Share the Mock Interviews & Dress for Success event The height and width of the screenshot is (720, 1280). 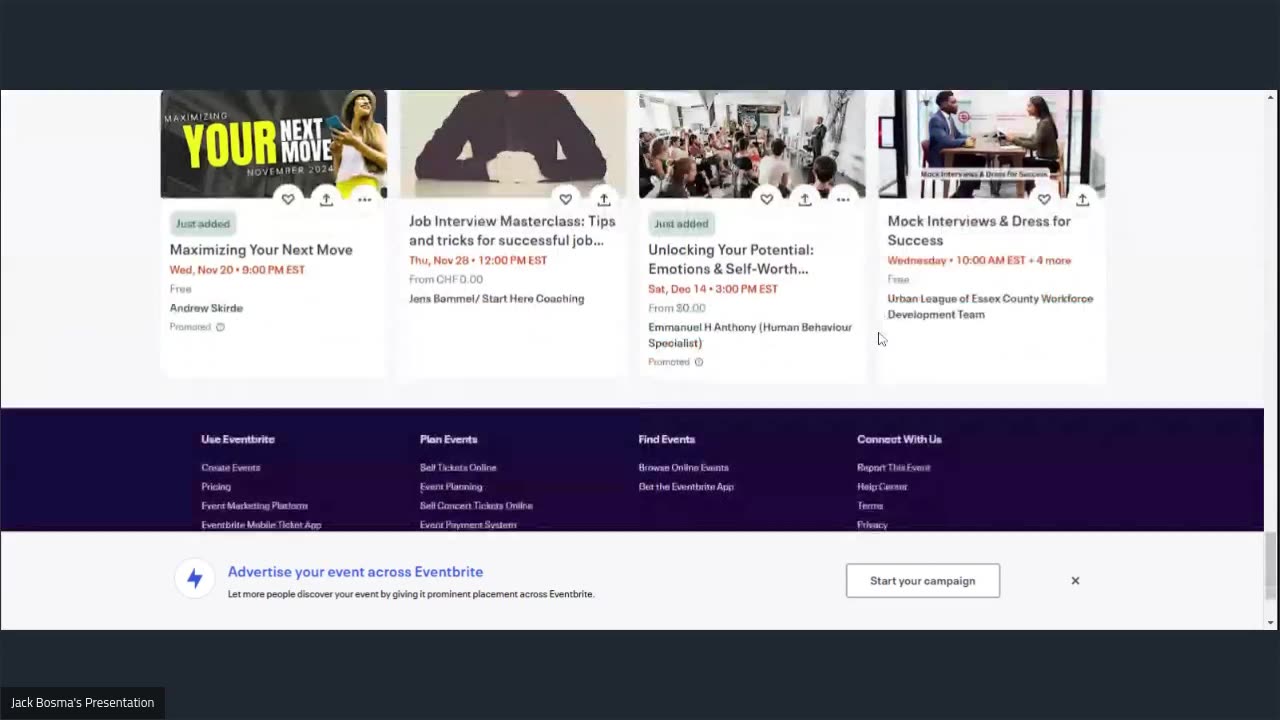point(1082,199)
